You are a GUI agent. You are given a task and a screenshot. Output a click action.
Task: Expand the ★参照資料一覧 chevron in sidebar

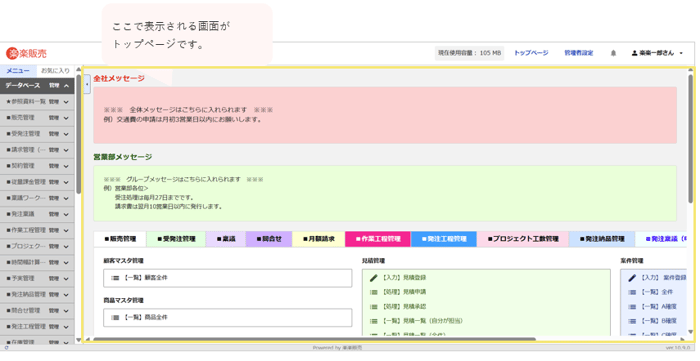[66, 102]
